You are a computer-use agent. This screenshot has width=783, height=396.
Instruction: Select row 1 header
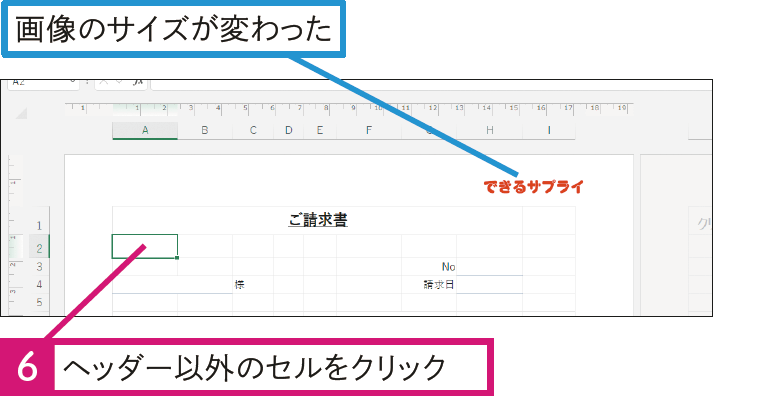[39, 220]
